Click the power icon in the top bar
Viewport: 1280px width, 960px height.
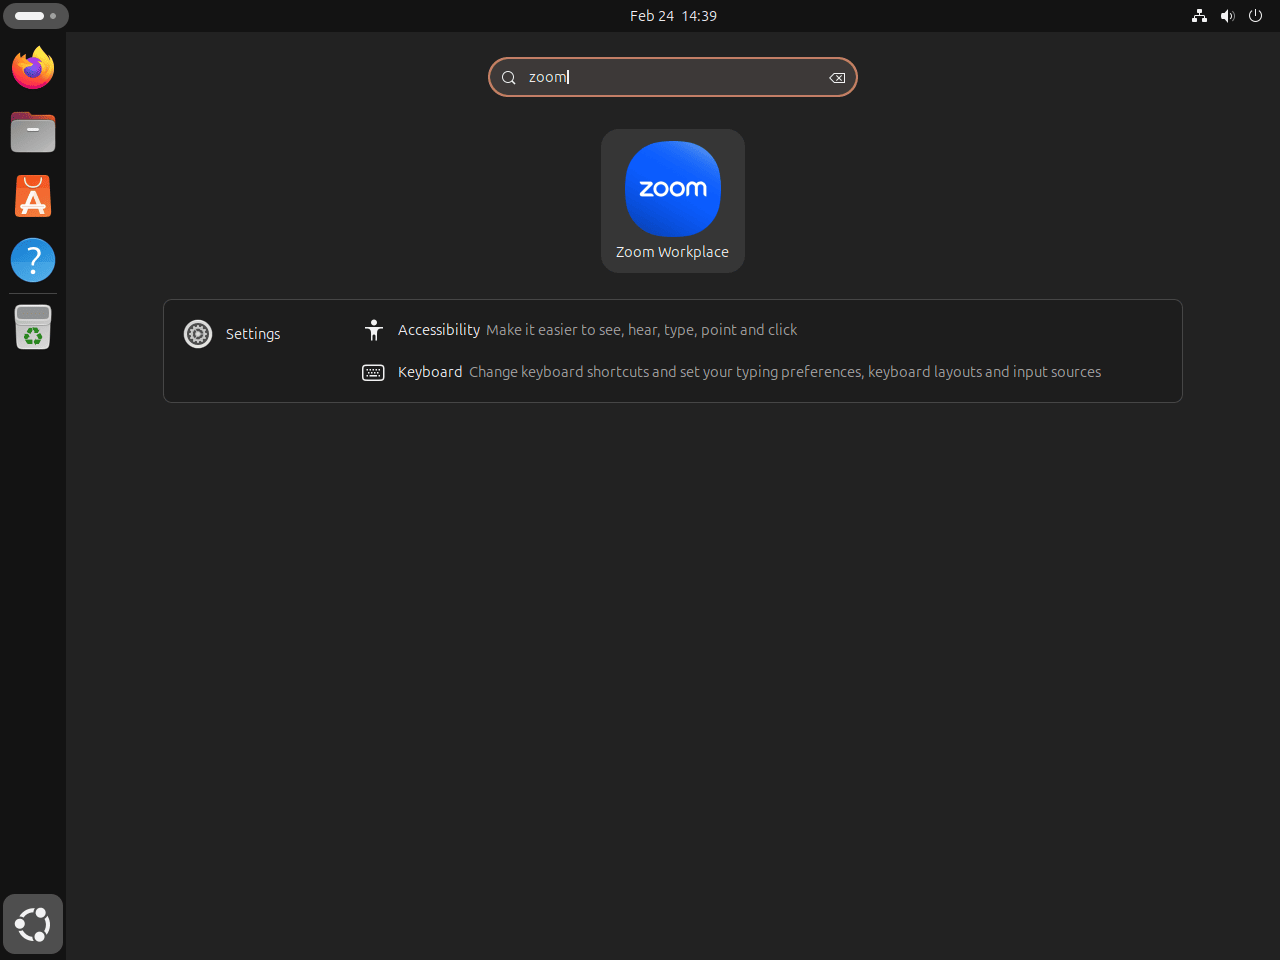1255,16
